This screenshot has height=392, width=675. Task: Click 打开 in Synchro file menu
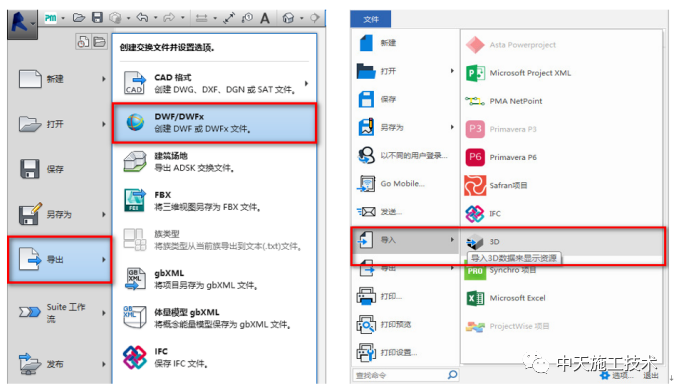click(x=406, y=71)
